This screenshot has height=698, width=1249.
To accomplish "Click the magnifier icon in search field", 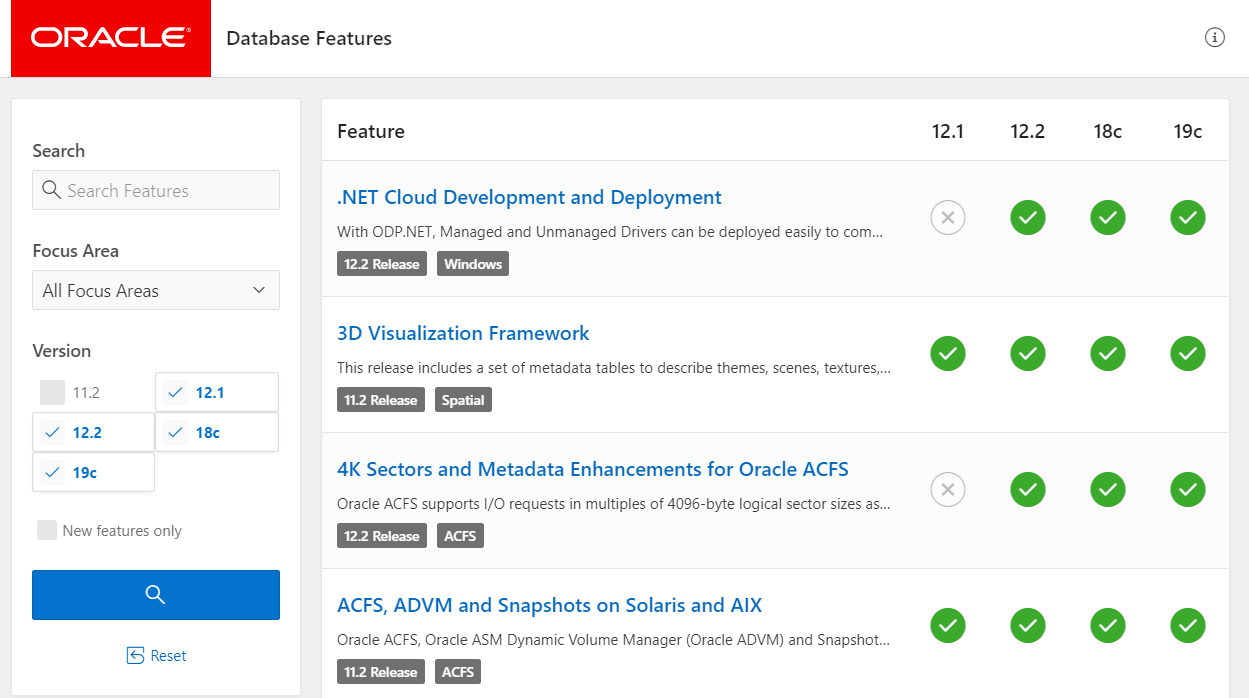I will coord(51,190).
